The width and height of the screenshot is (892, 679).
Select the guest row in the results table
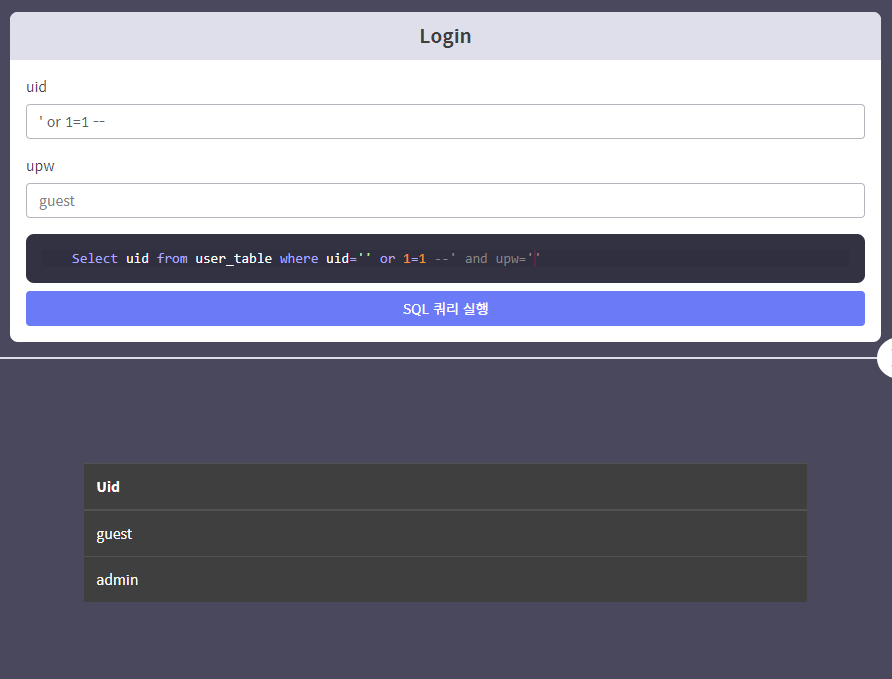445,533
